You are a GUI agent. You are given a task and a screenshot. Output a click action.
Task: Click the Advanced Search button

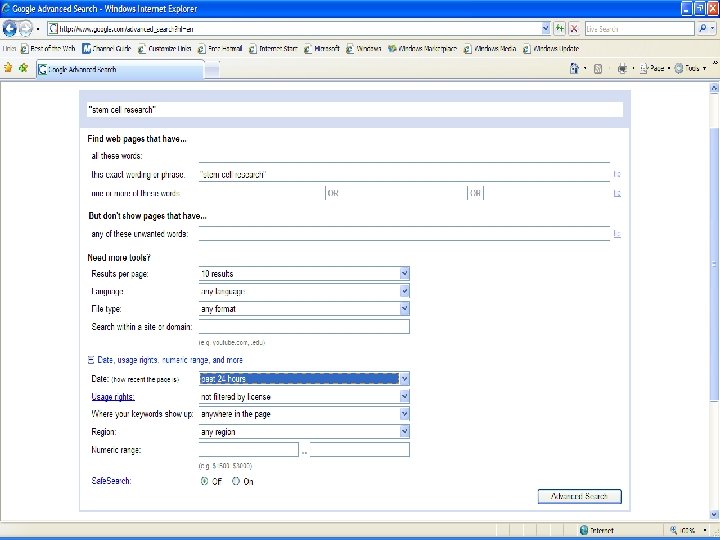(579, 496)
